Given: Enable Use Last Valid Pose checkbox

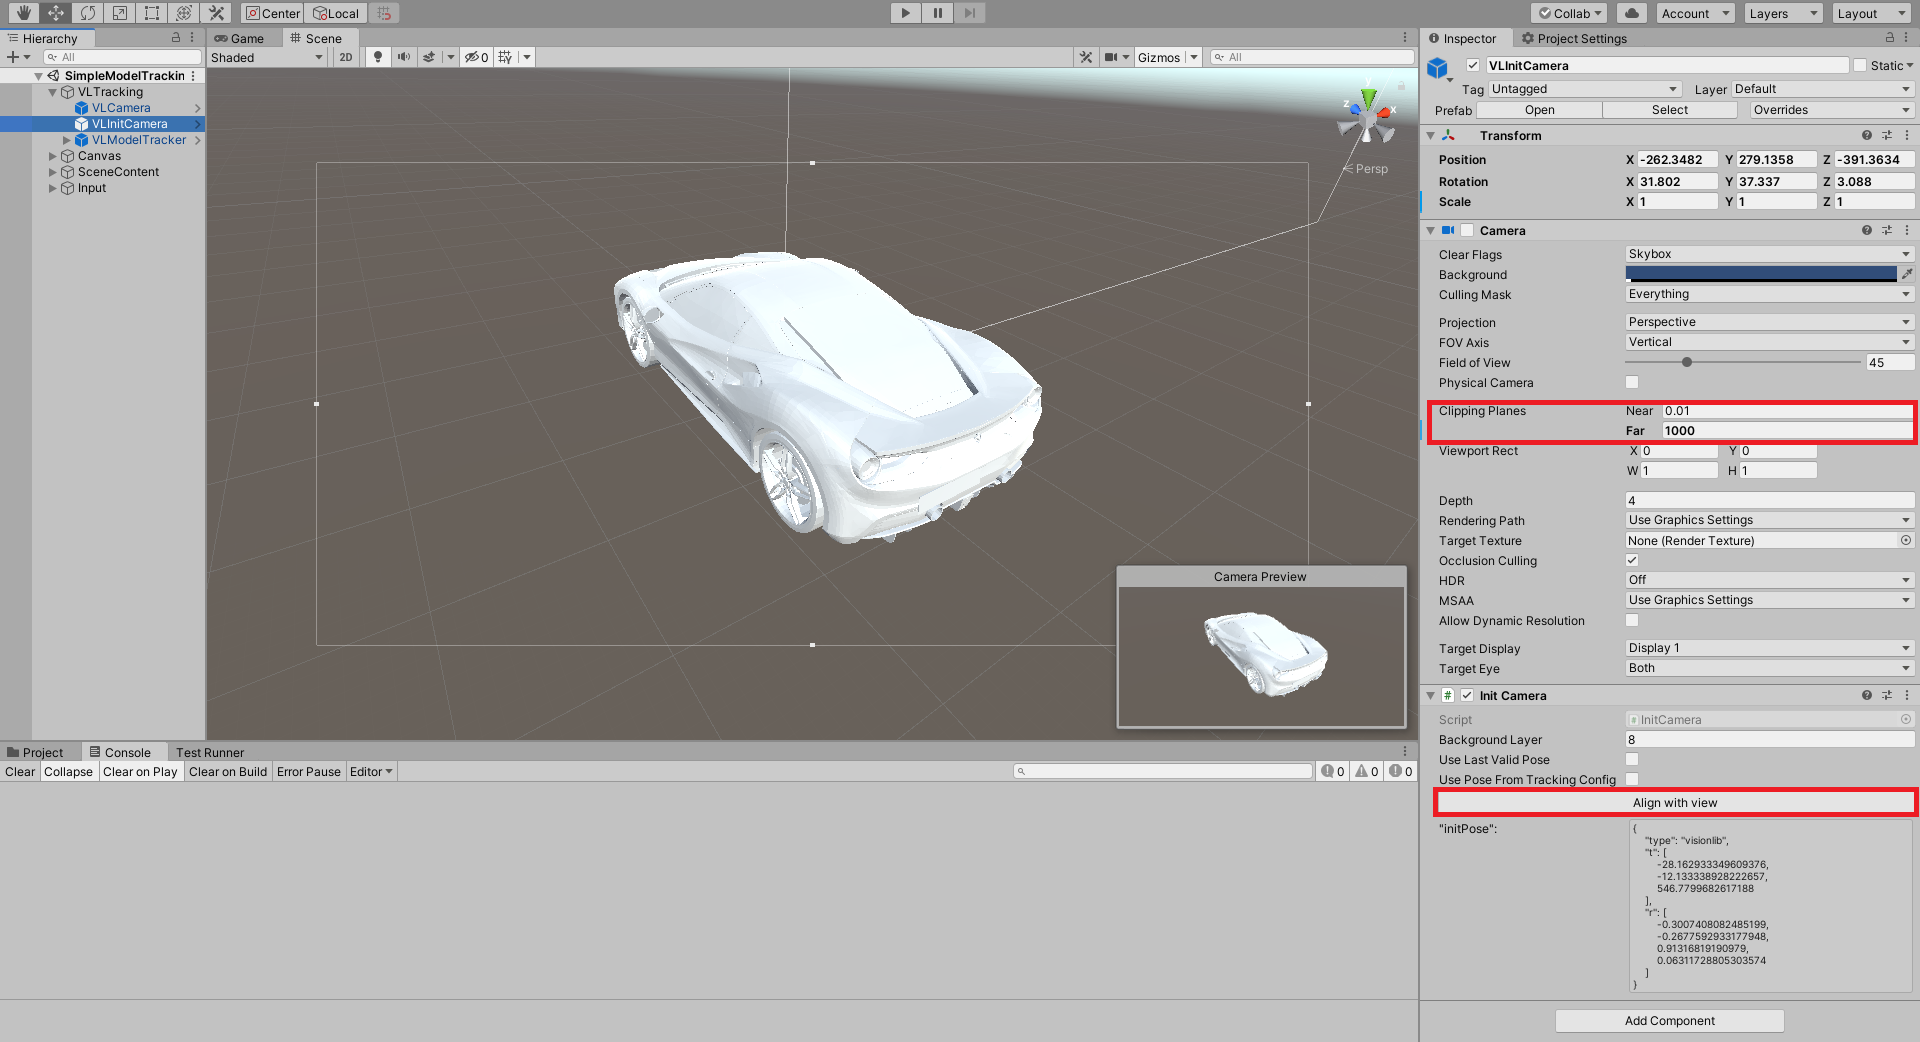Looking at the screenshot, I should pyautogui.click(x=1632, y=760).
